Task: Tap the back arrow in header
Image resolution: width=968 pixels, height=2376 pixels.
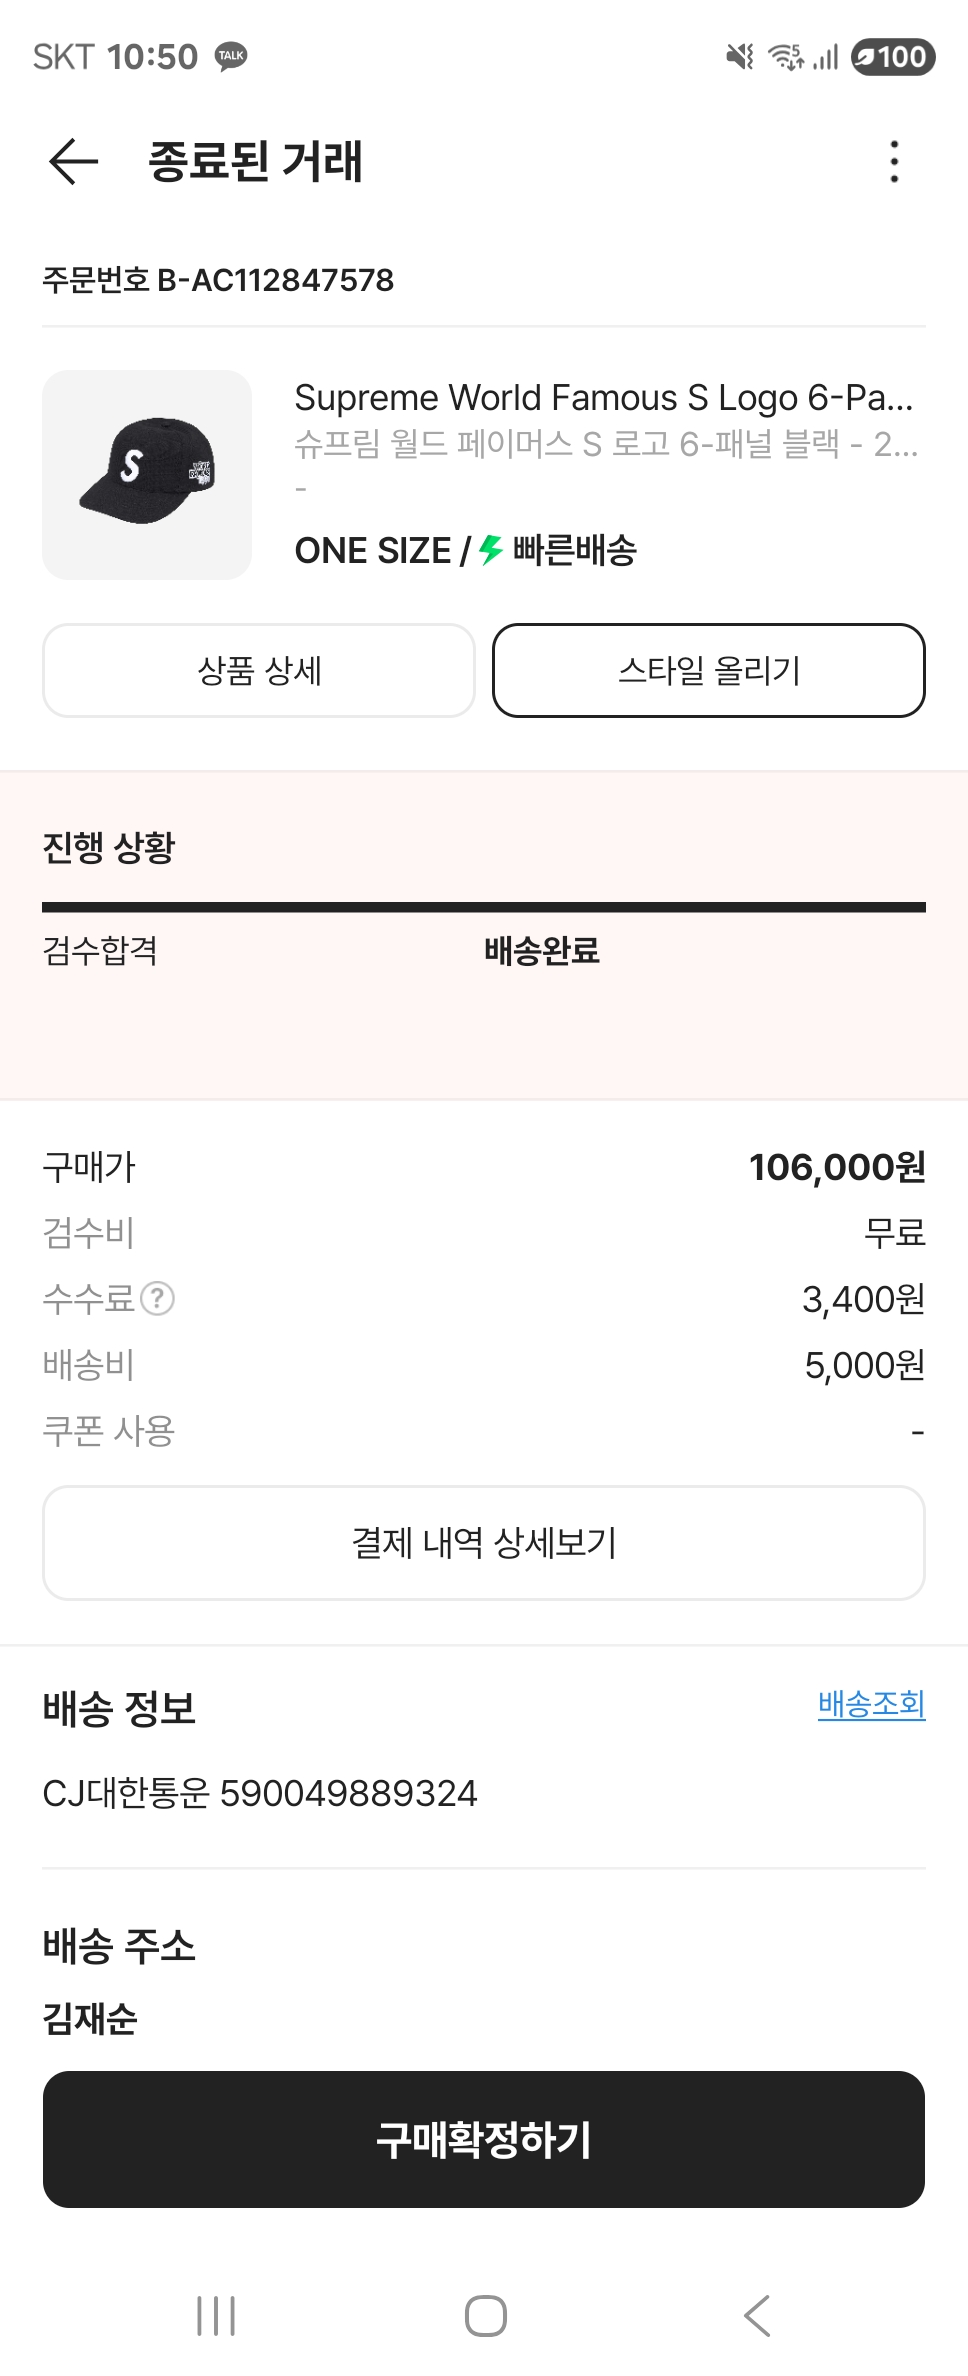Action: point(73,162)
